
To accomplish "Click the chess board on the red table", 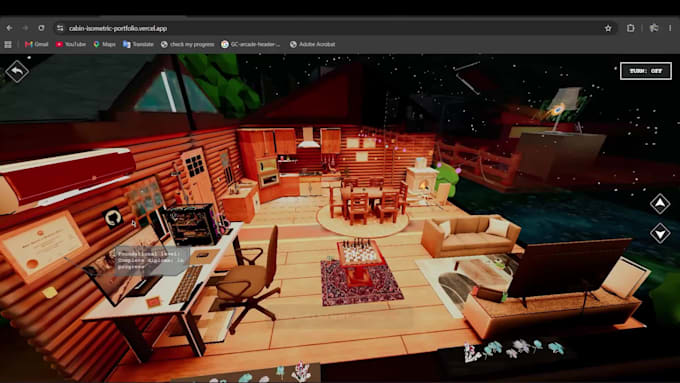I will tap(360, 251).
